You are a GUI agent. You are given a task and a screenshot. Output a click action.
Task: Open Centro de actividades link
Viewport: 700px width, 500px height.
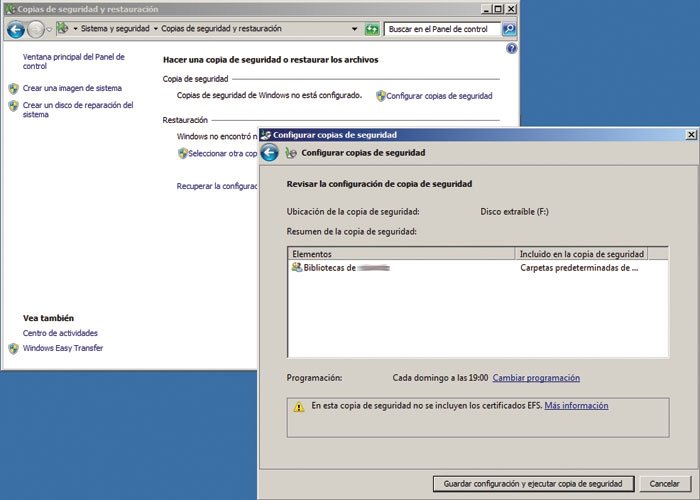coord(60,333)
